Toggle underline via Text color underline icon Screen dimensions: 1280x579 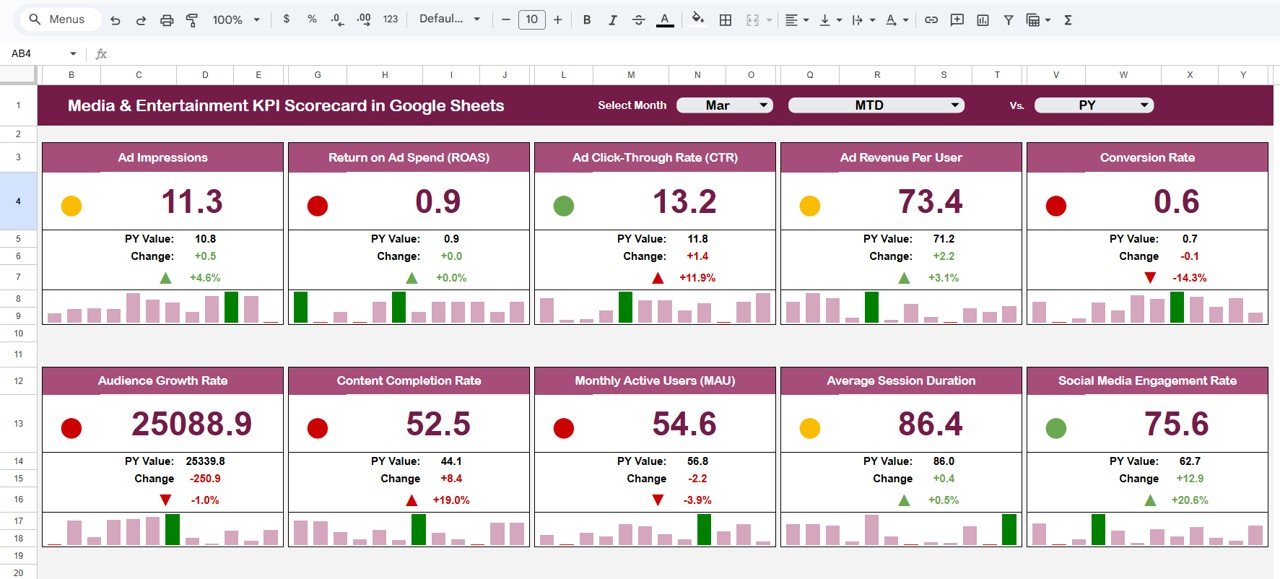tap(667, 19)
